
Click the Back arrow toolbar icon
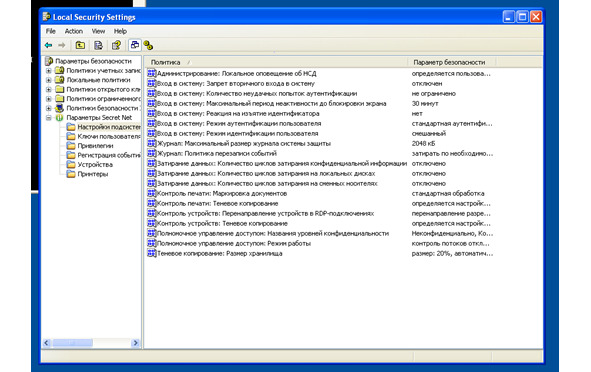[x=49, y=45]
